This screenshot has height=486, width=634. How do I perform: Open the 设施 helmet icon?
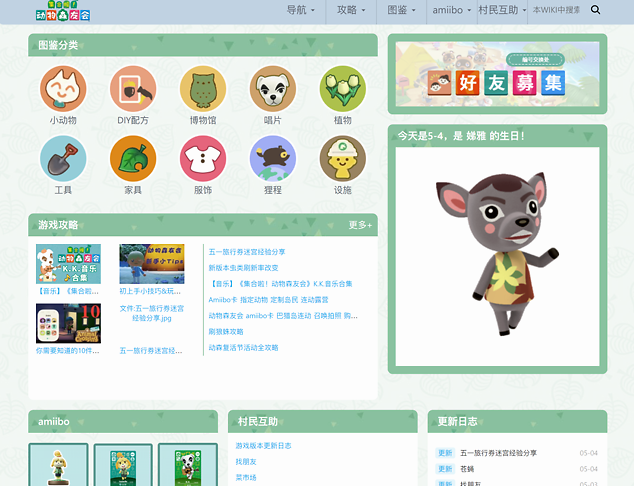tap(343, 158)
